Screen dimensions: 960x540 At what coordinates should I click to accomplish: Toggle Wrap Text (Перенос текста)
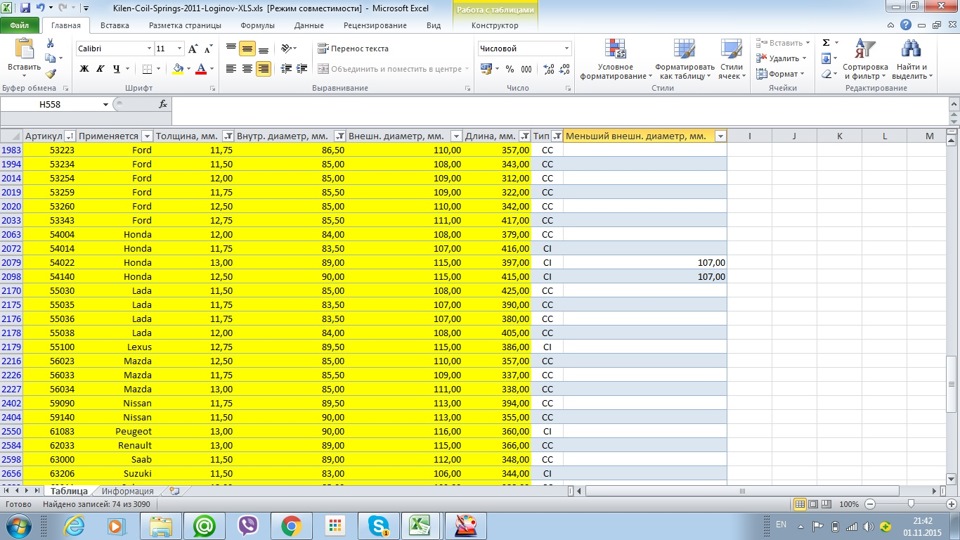[353, 48]
